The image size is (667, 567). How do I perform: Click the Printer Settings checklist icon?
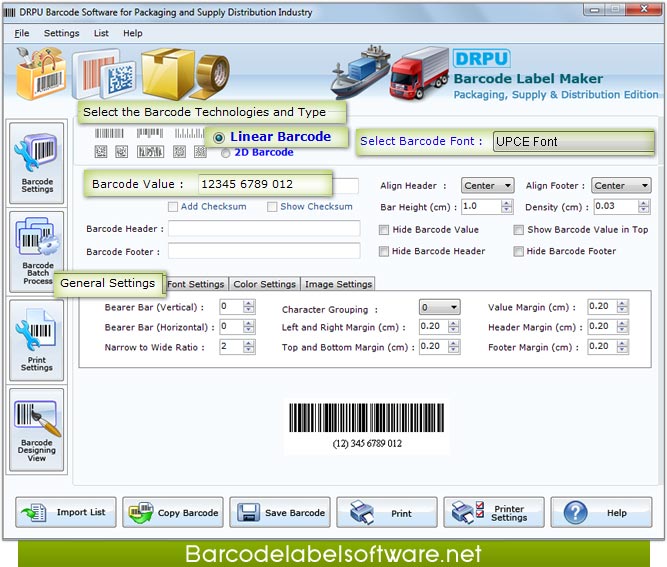468,512
